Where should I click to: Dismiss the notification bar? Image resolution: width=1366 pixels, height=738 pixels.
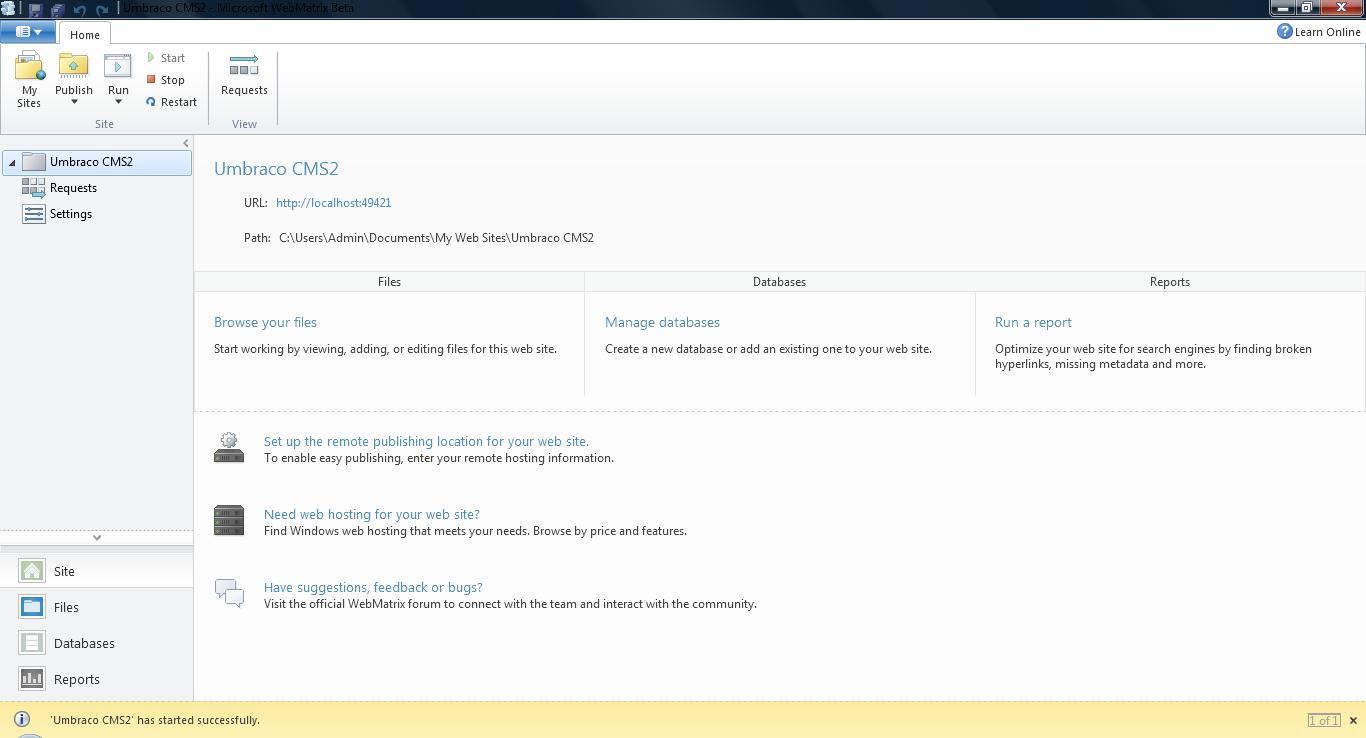pyautogui.click(x=1353, y=720)
